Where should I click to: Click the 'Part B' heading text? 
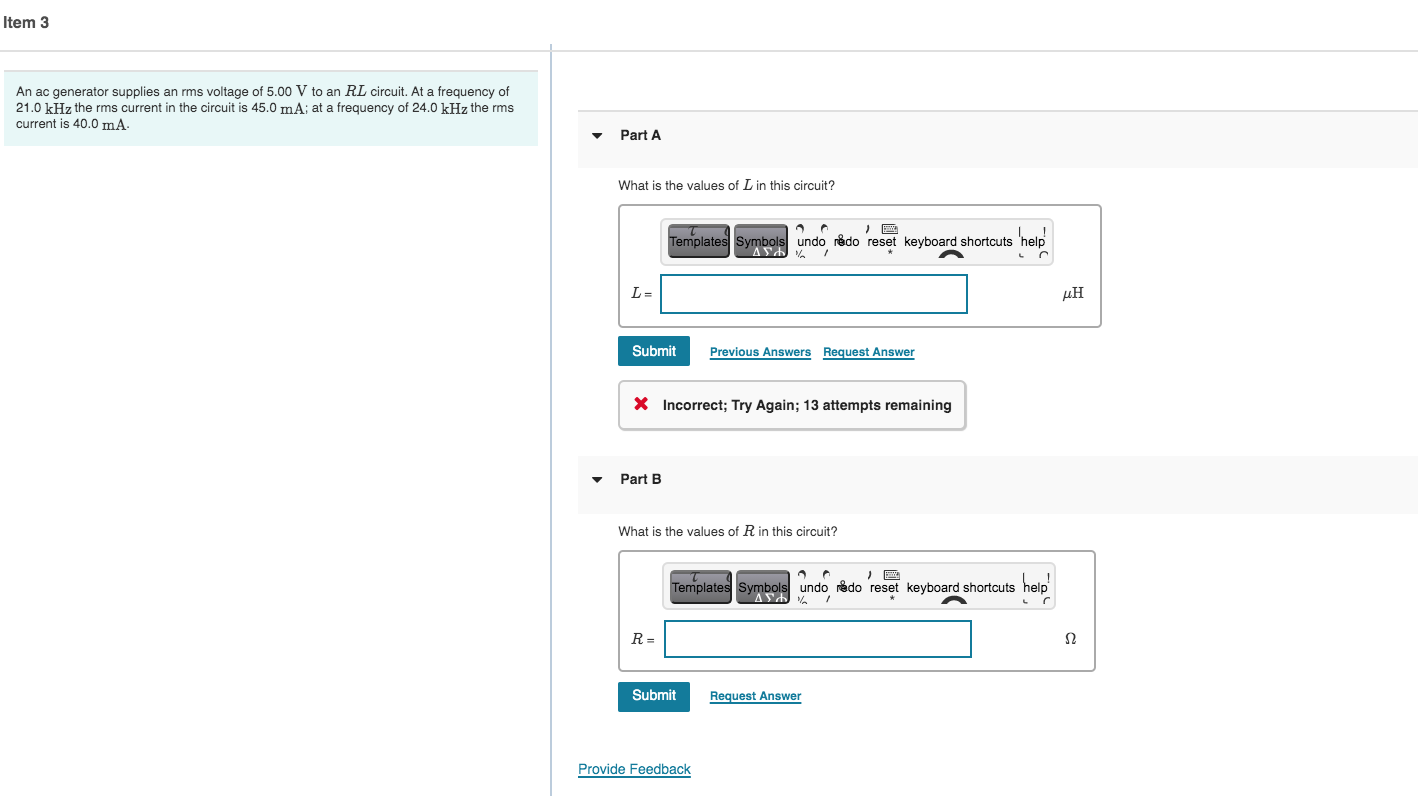pos(640,479)
